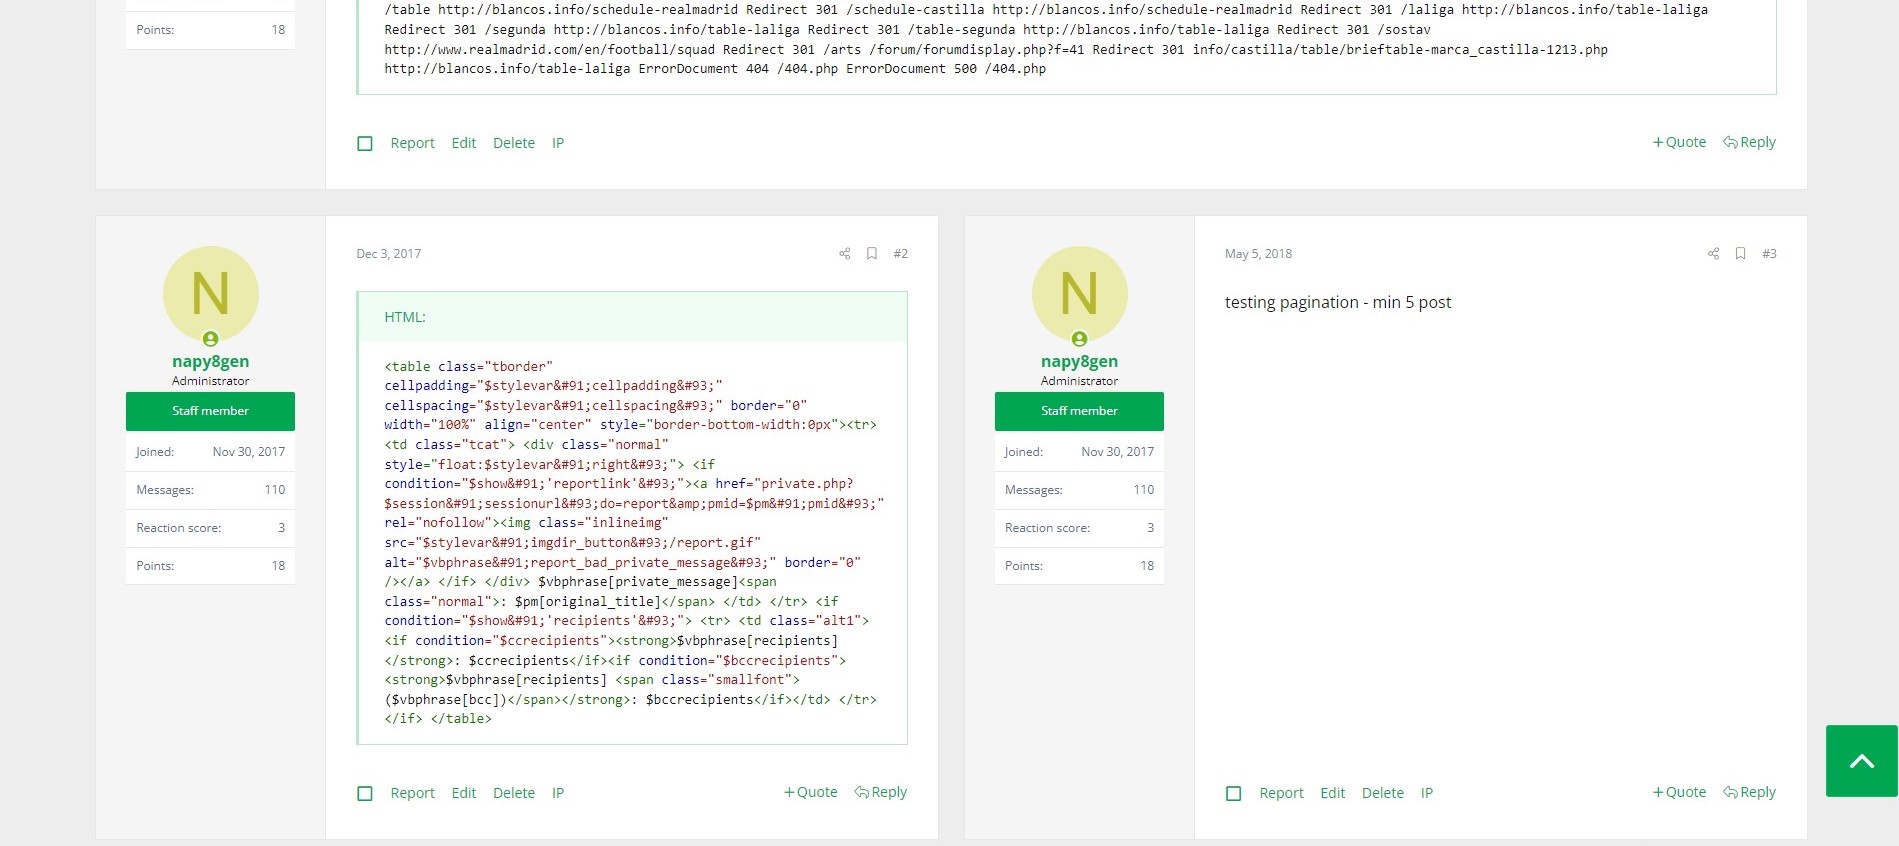
Task: Delete post #3
Action: [1383, 793]
